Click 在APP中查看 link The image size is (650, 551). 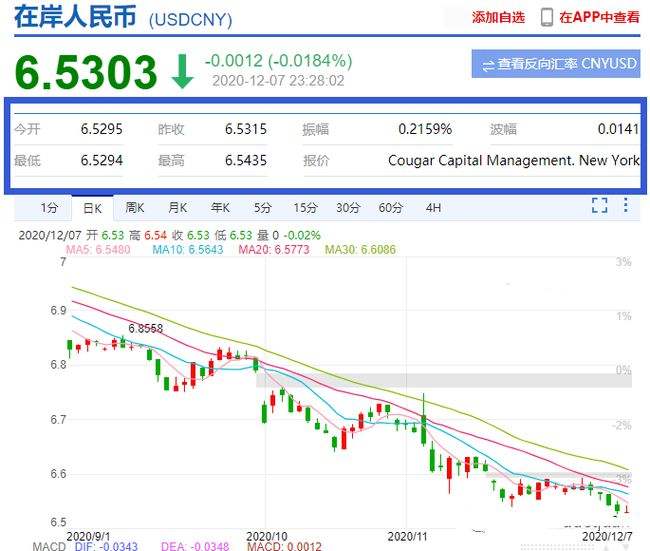[x=599, y=17]
